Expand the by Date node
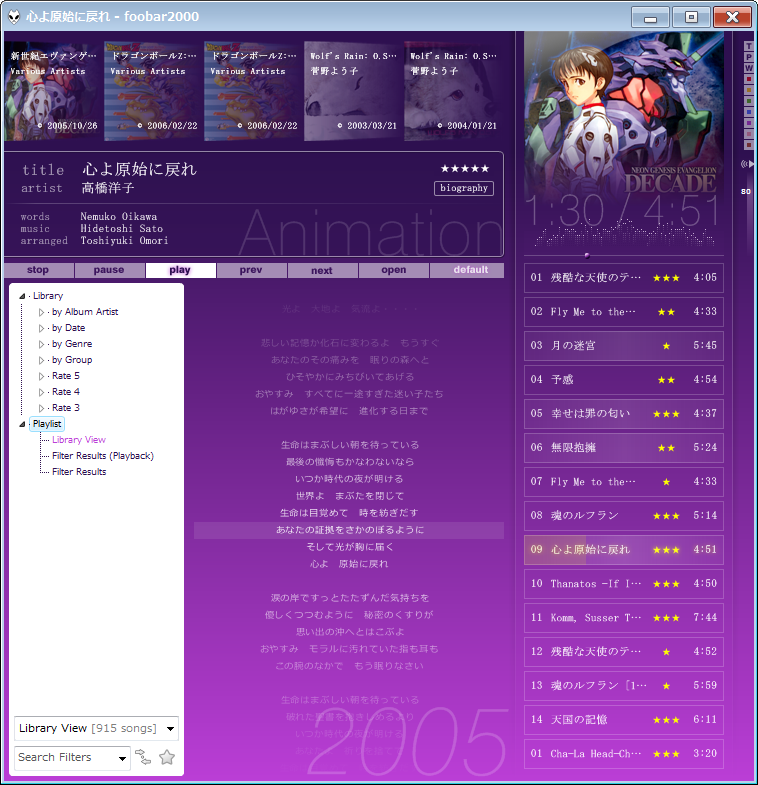 pos(42,328)
